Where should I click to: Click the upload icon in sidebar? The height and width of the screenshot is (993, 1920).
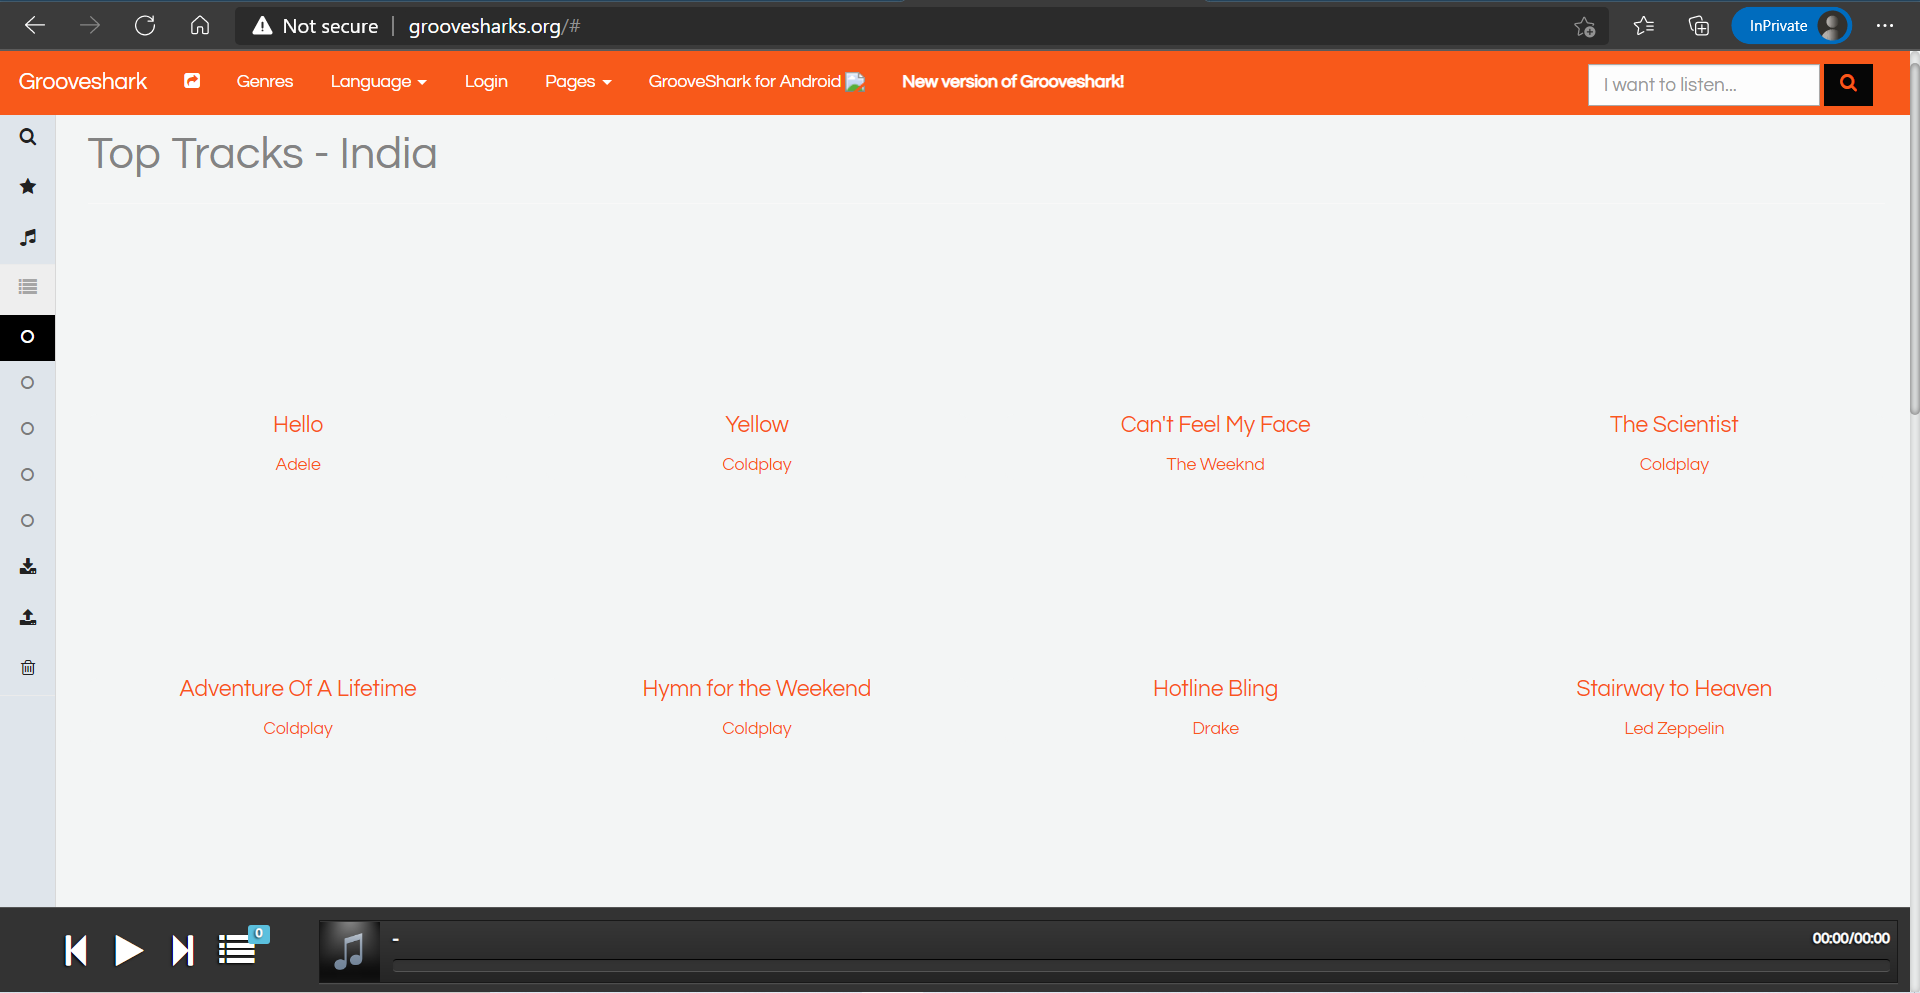coord(28,617)
